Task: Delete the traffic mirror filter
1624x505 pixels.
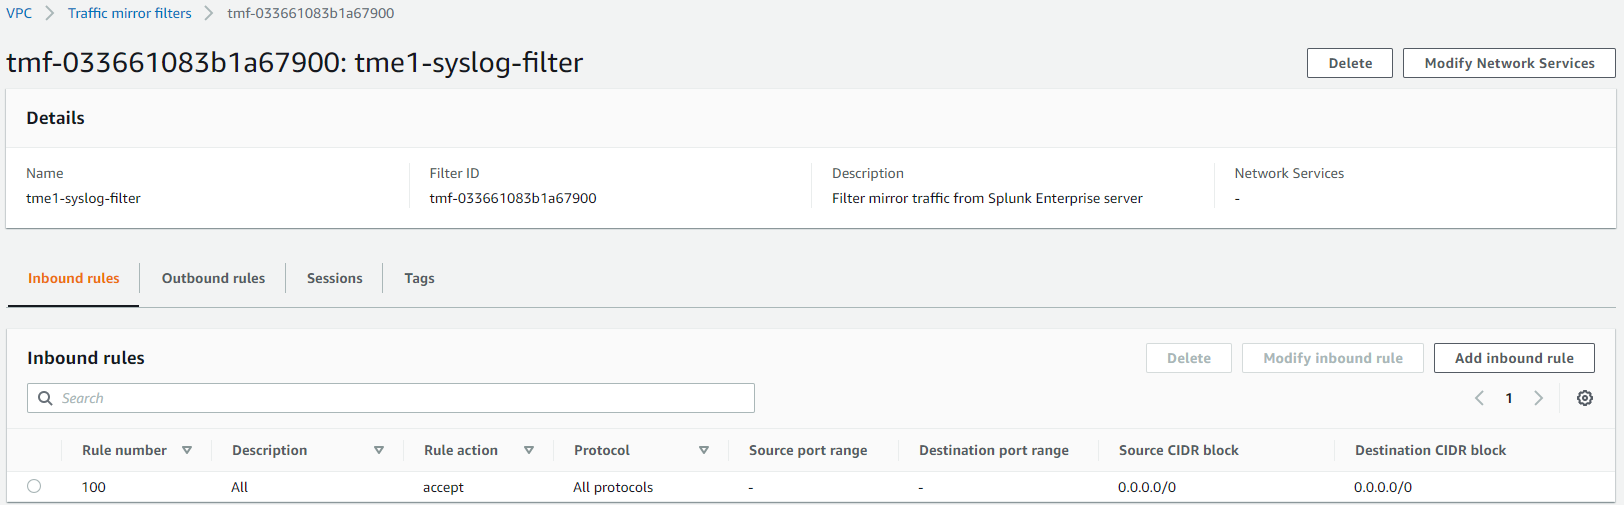Action: pyautogui.click(x=1349, y=63)
